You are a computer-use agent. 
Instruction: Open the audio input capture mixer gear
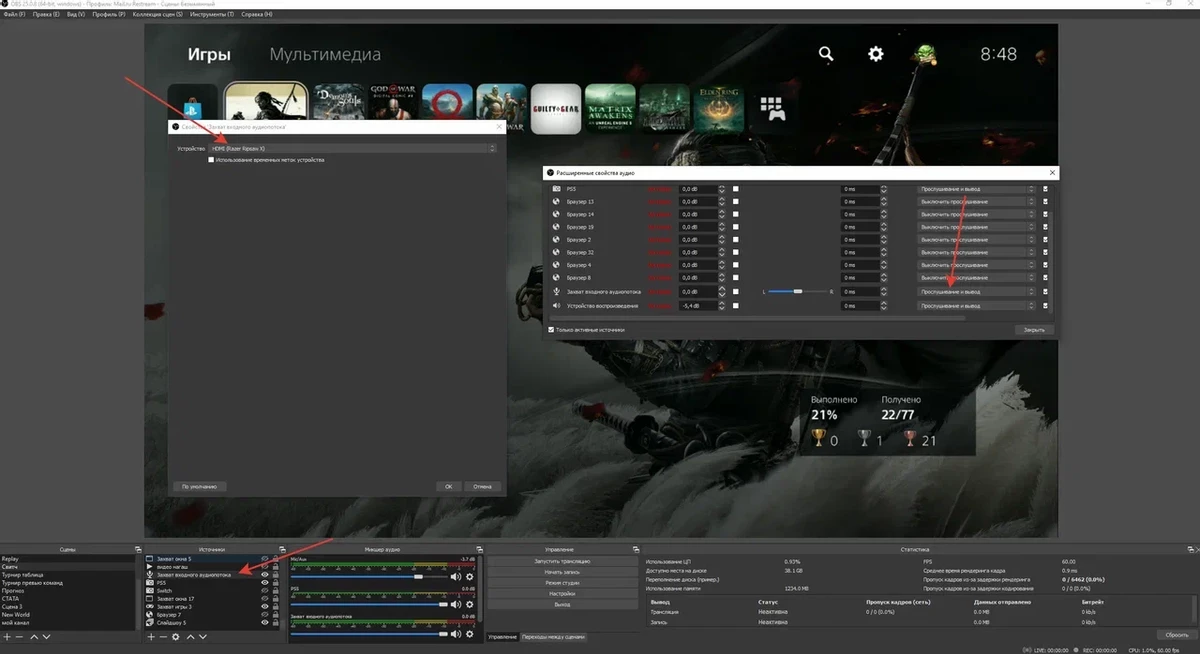pyautogui.click(x=470, y=634)
